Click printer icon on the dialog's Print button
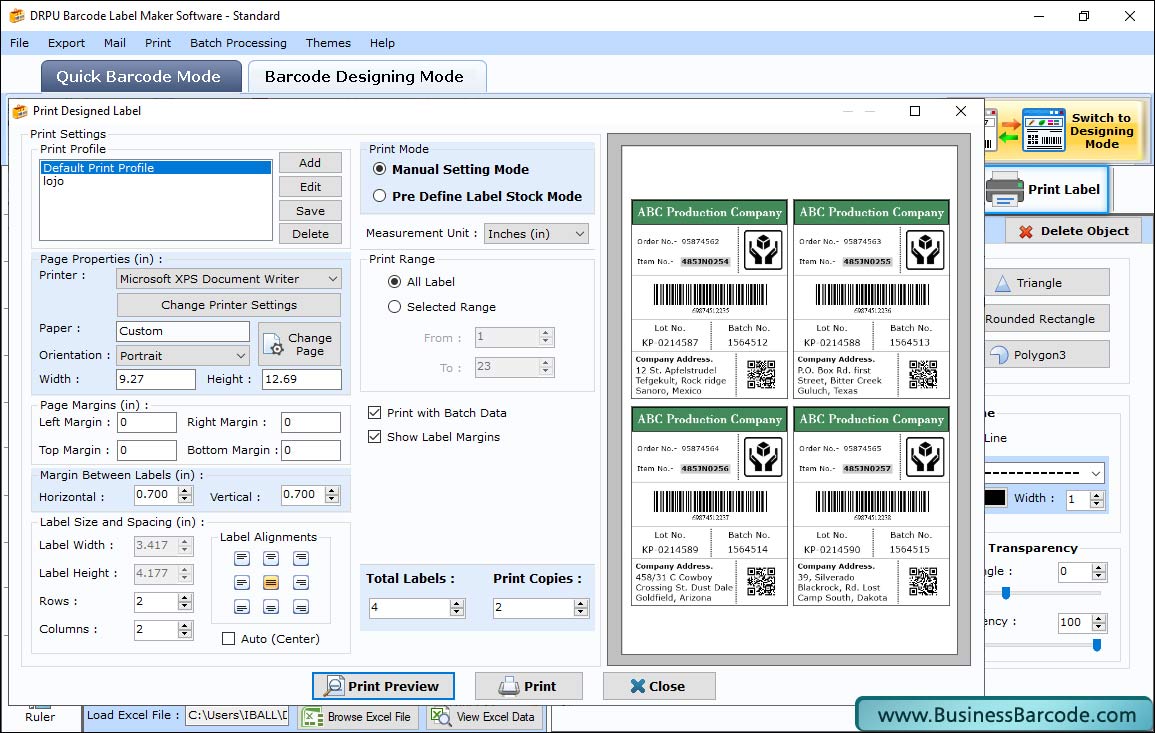This screenshot has width=1155, height=733. pos(509,686)
